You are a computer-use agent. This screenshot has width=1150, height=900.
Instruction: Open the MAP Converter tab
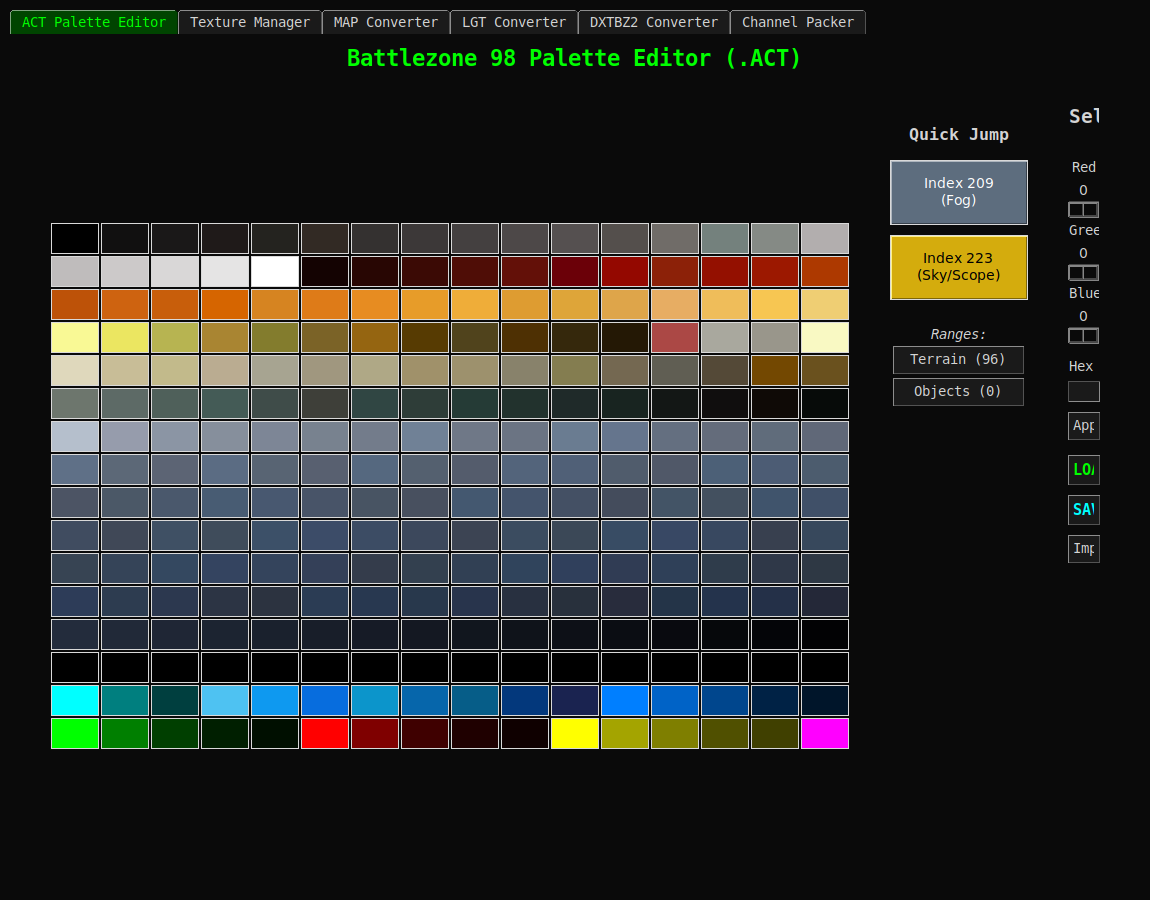pyautogui.click(x=385, y=22)
